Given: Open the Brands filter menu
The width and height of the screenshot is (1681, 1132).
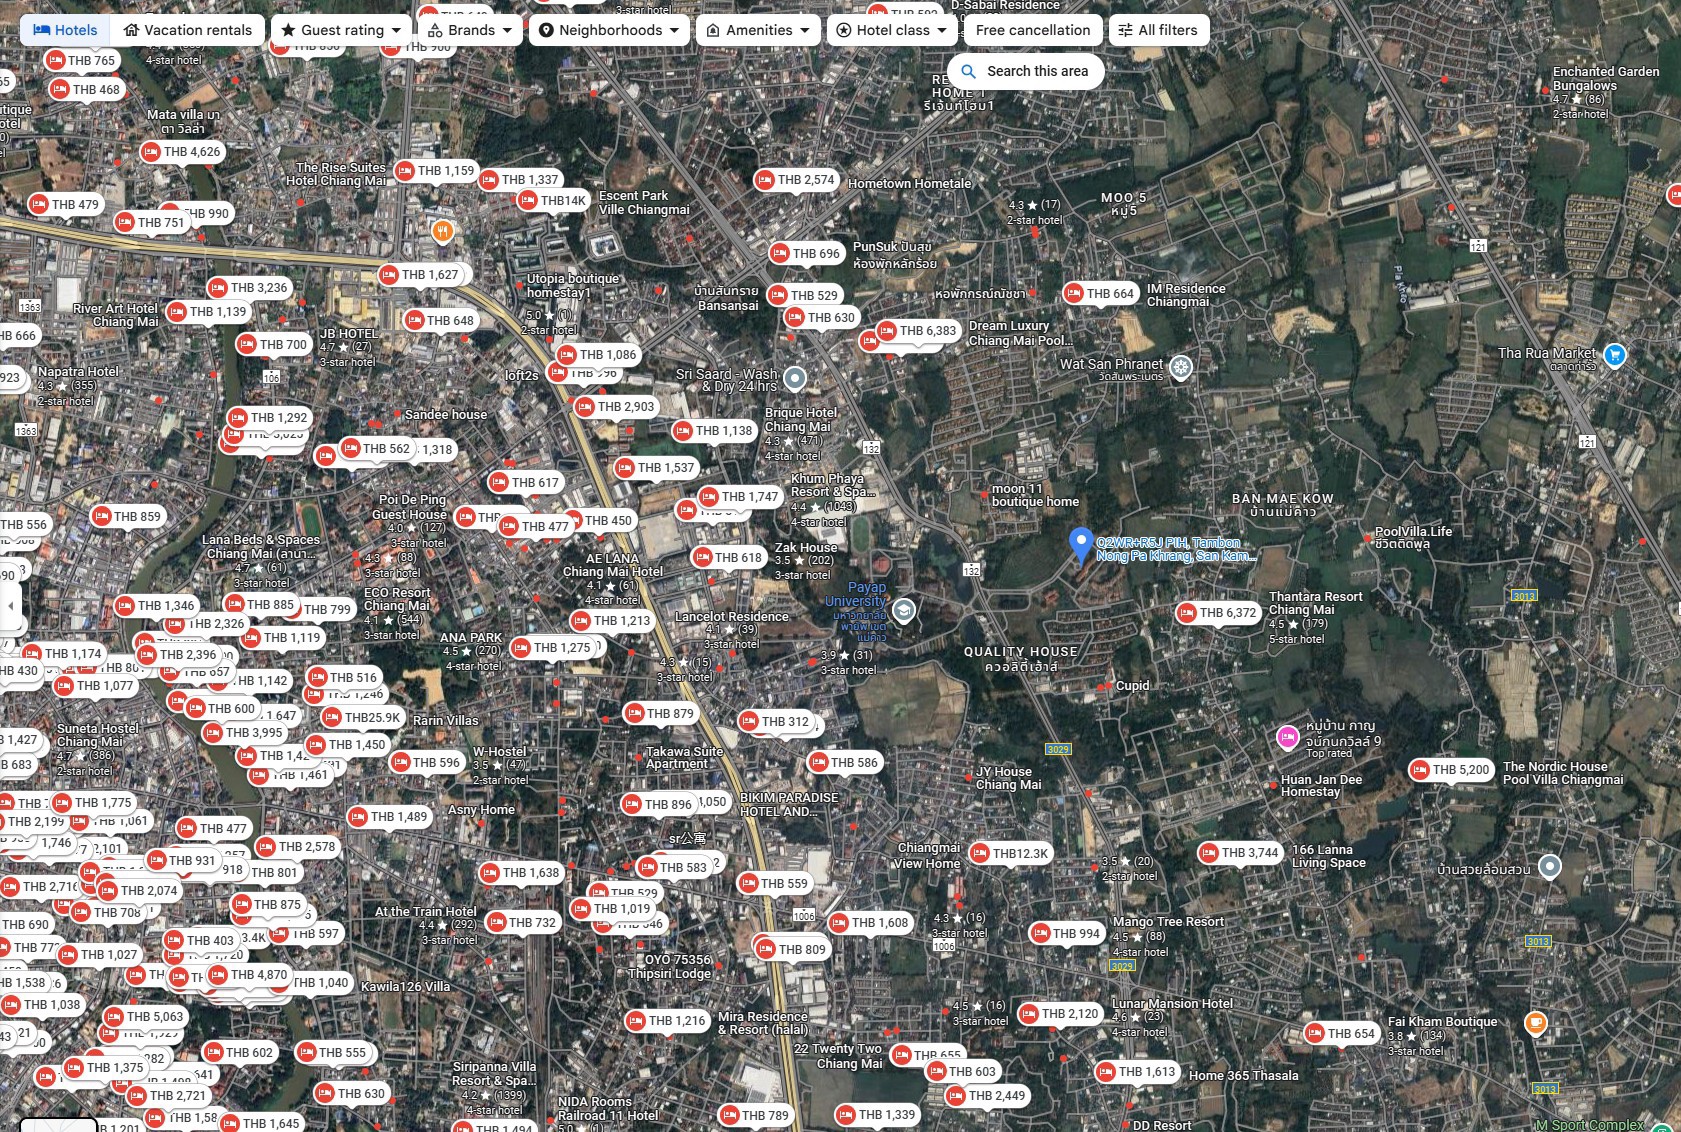Looking at the screenshot, I should [469, 30].
